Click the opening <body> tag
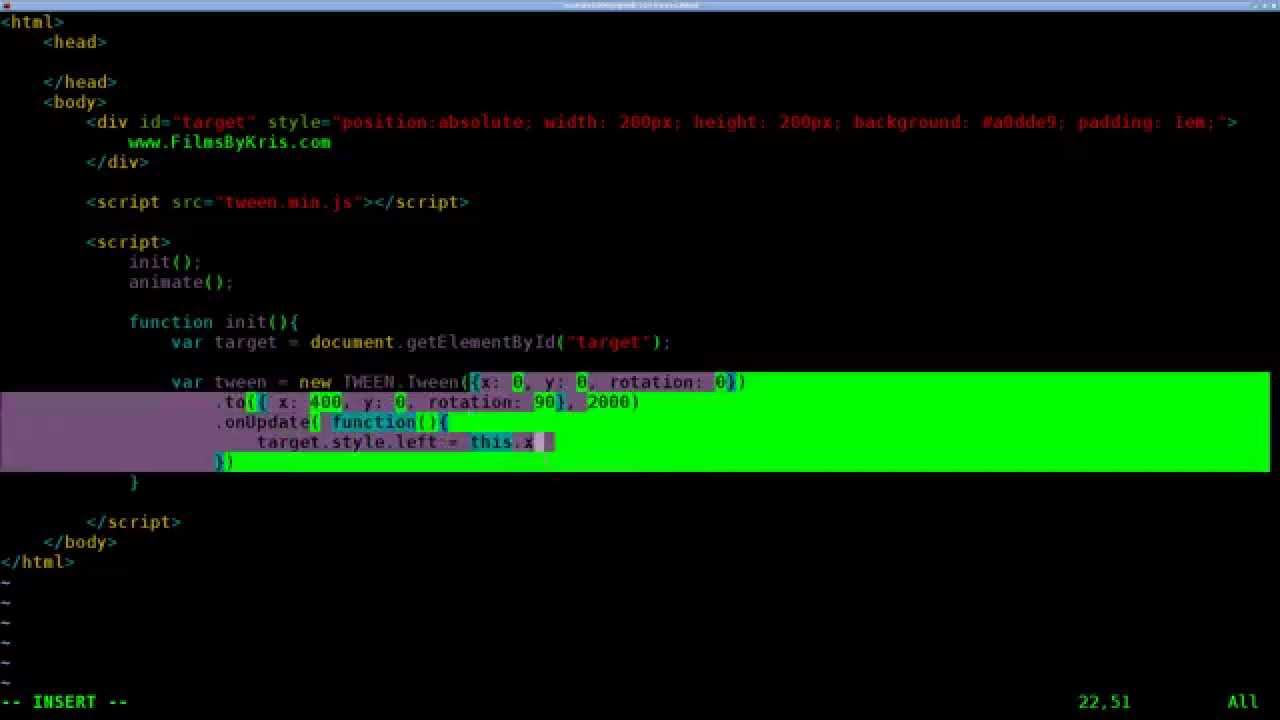This screenshot has width=1280, height=720. click(75, 102)
